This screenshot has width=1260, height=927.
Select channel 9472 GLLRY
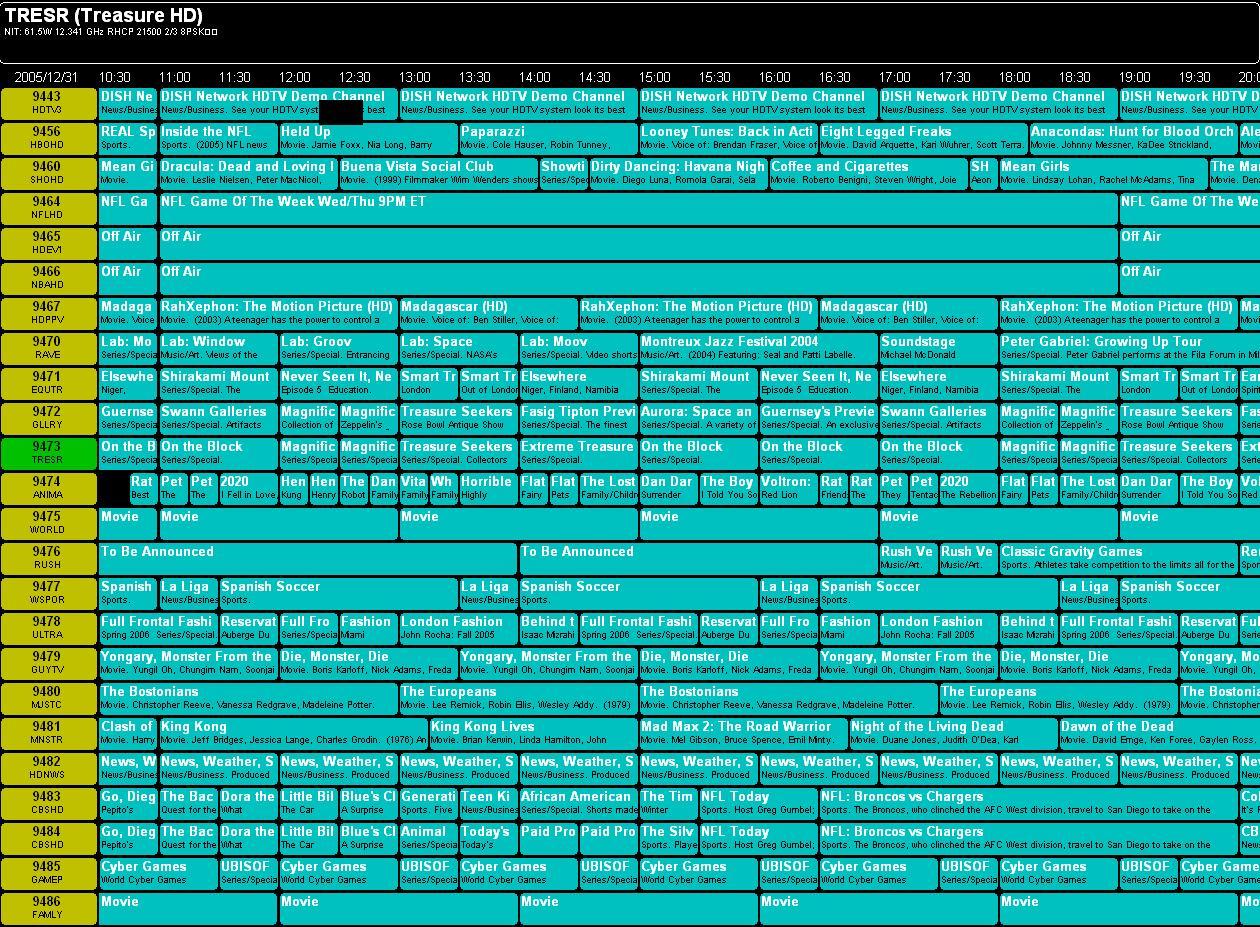tap(48, 418)
